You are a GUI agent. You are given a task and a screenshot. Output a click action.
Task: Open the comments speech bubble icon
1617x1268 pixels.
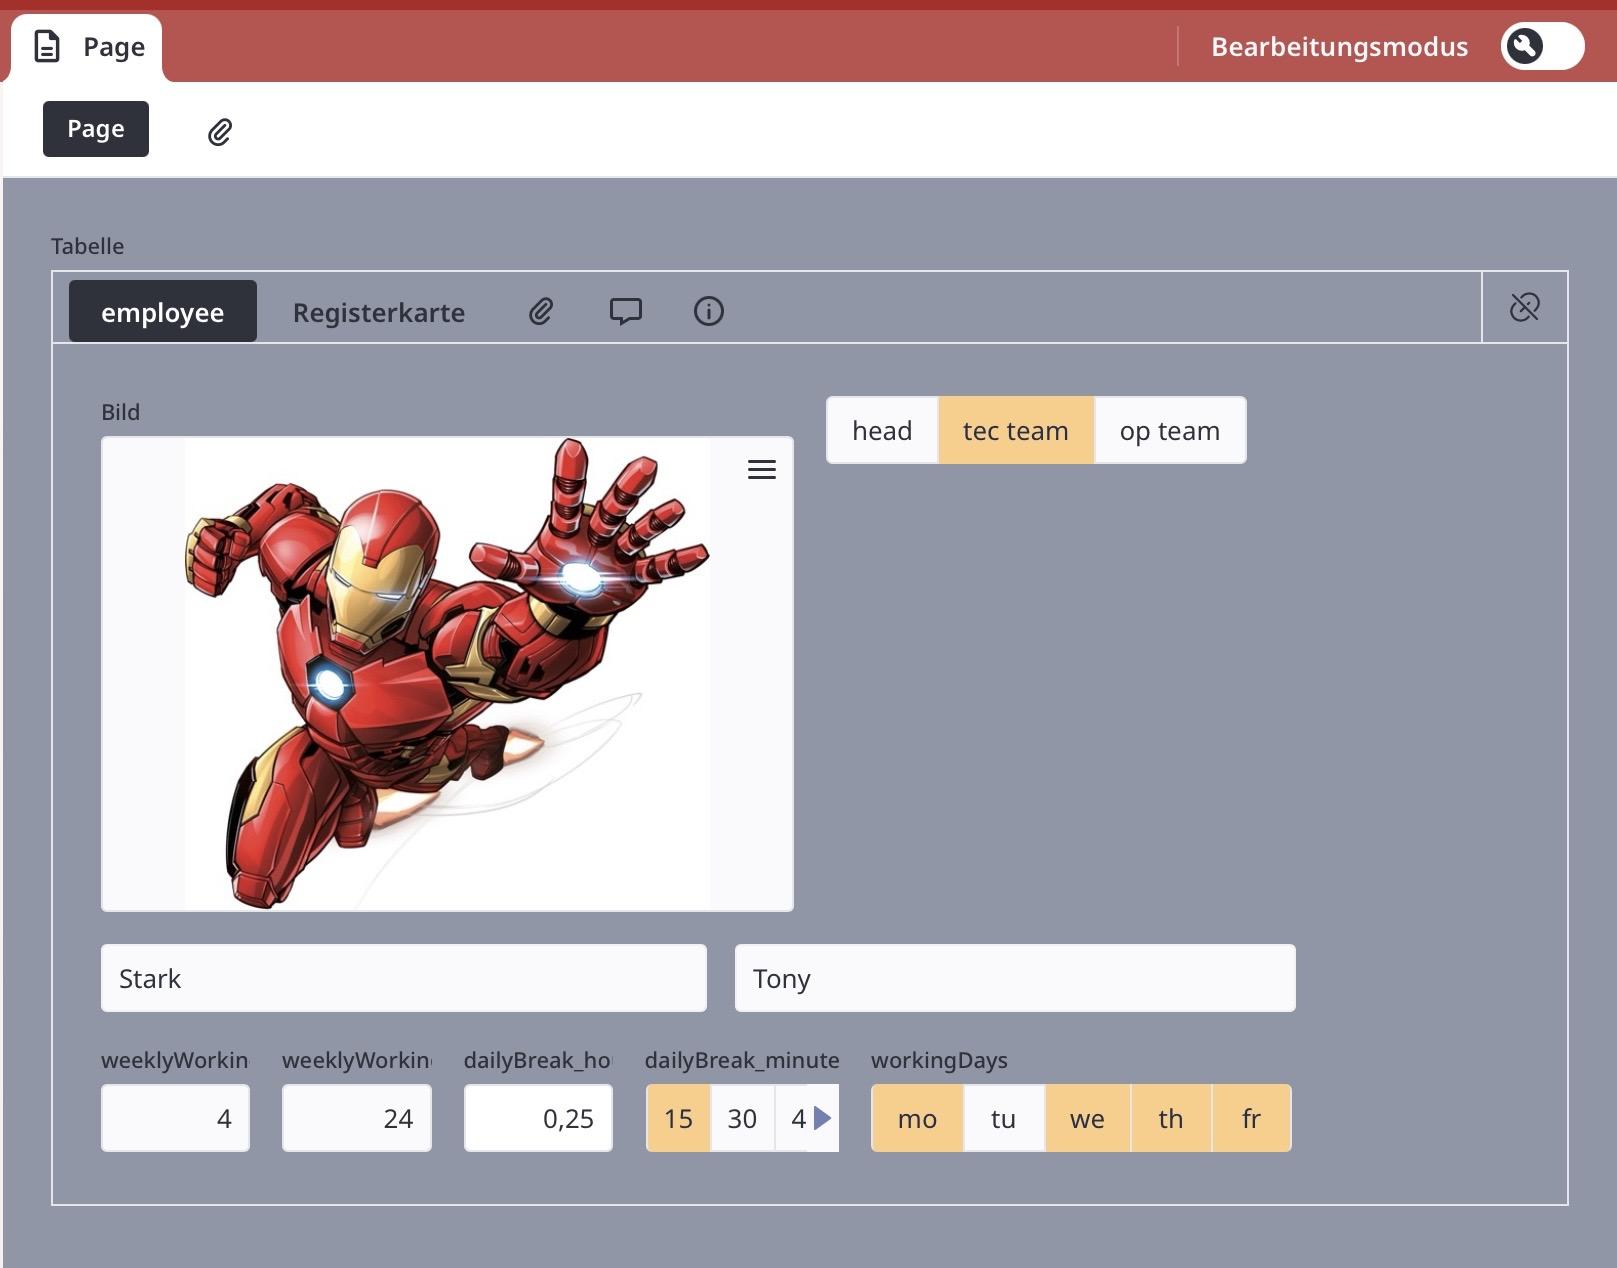(x=625, y=312)
